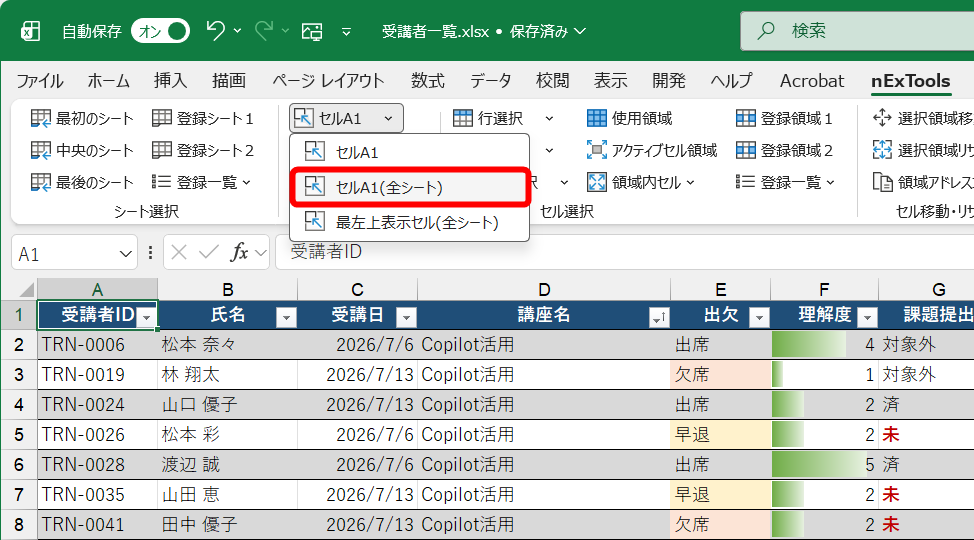Open filter dropdown on 氏名 header
The image size is (974, 540).
pyautogui.click(x=286, y=318)
